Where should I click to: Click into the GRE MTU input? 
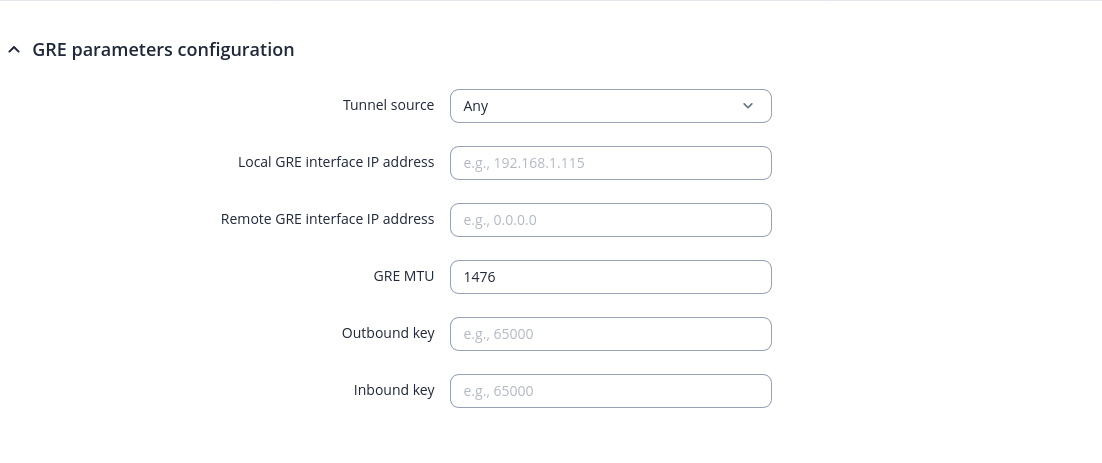point(610,277)
